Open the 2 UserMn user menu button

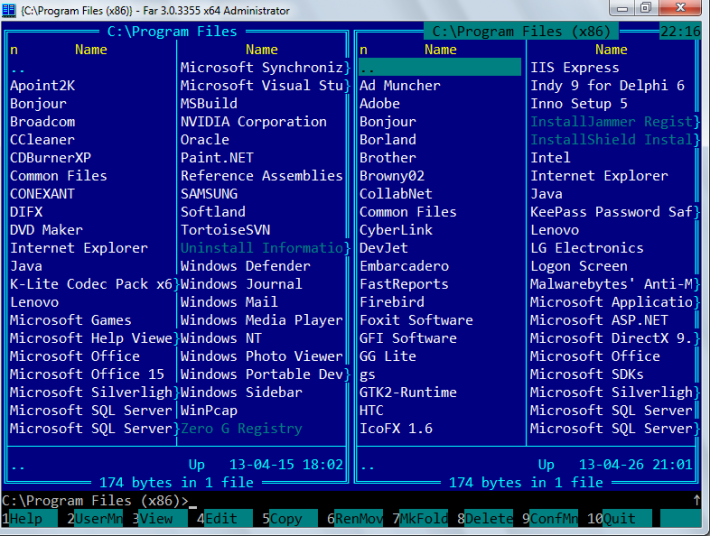pos(95,518)
